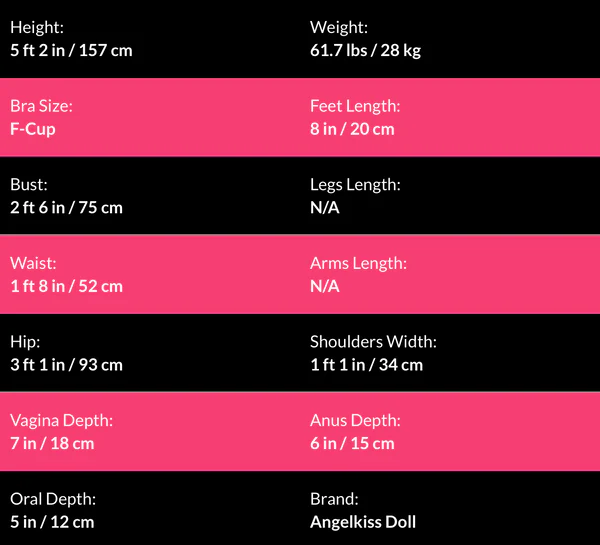600x545 pixels.
Task: Click the Height label
Action: click(x=35, y=28)
